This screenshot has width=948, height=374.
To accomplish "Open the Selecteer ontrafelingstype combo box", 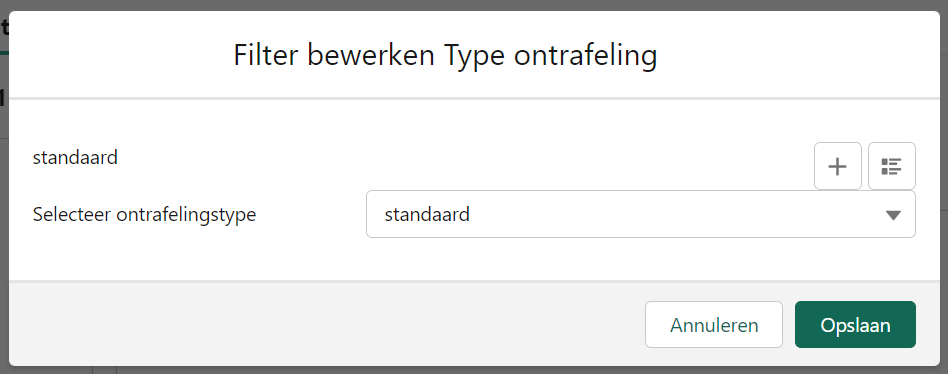I will point(640,214).
